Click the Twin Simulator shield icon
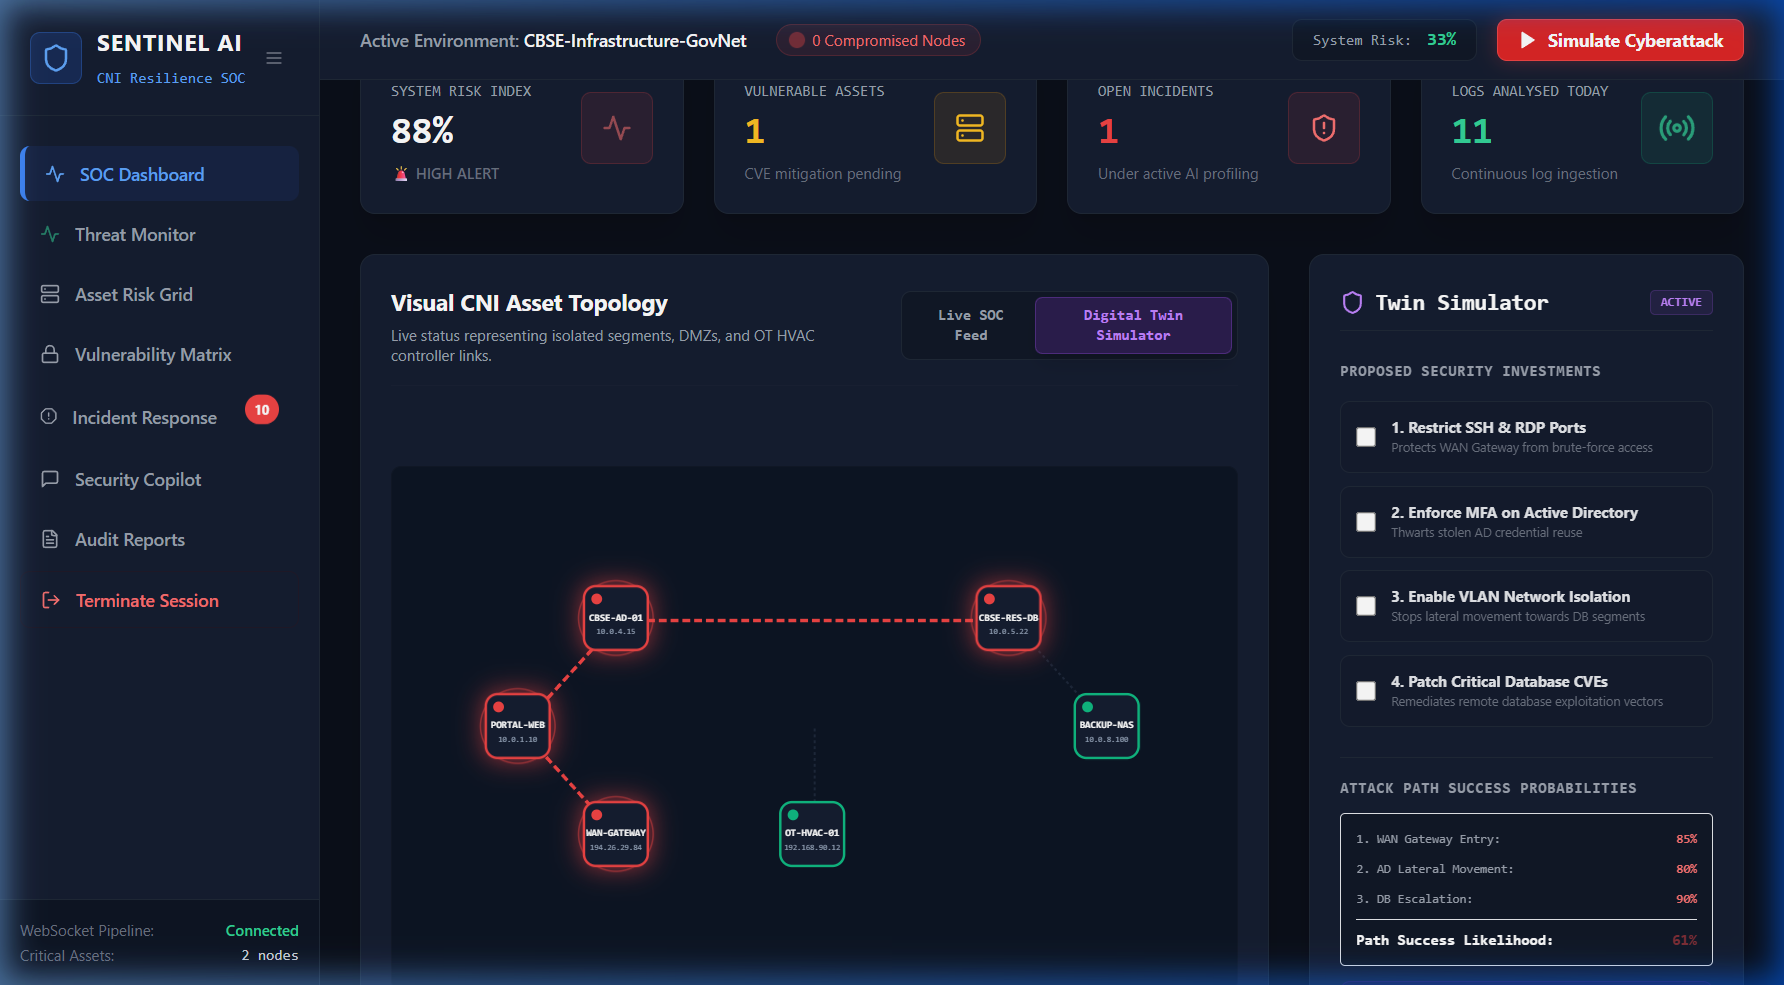This screenshot has width=1784, height=985. click(1352, 303)
